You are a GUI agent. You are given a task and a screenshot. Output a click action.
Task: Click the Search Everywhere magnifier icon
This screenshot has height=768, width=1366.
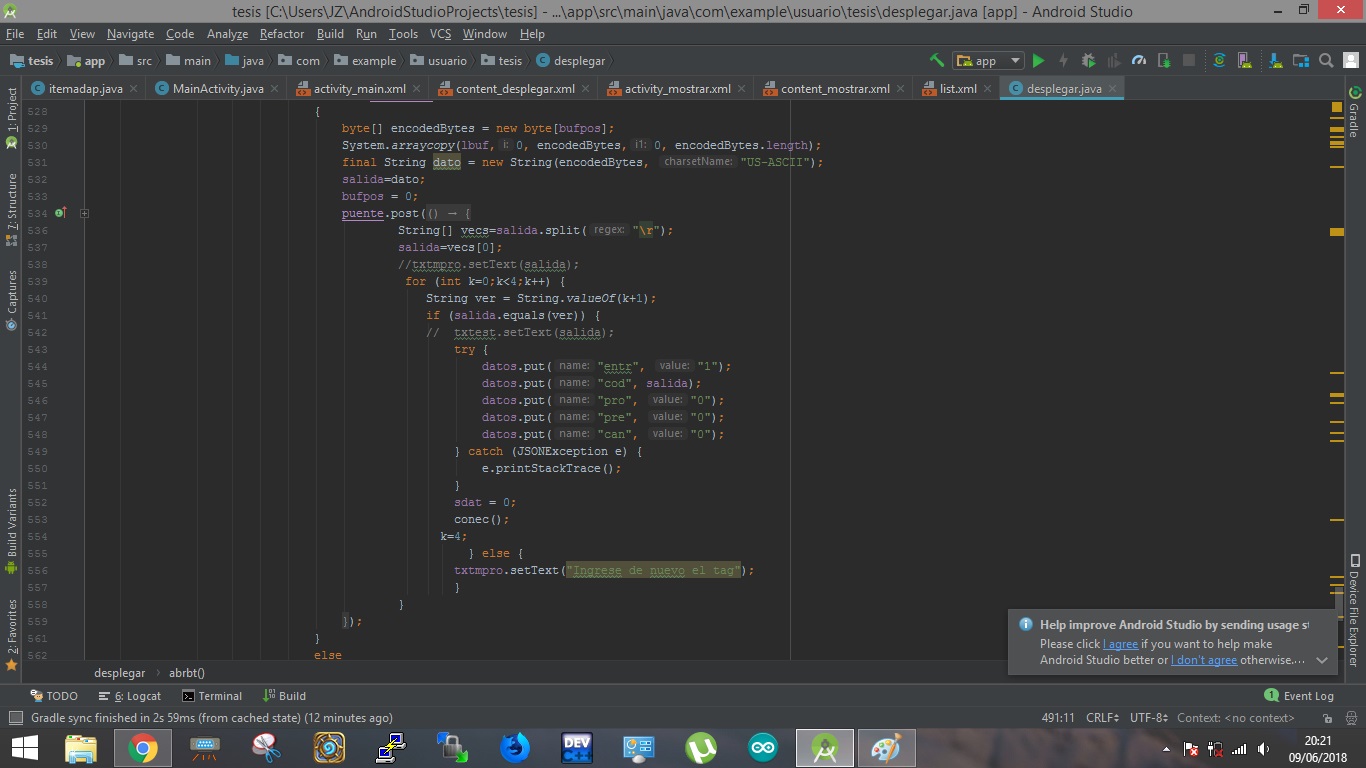[1326, 60]
